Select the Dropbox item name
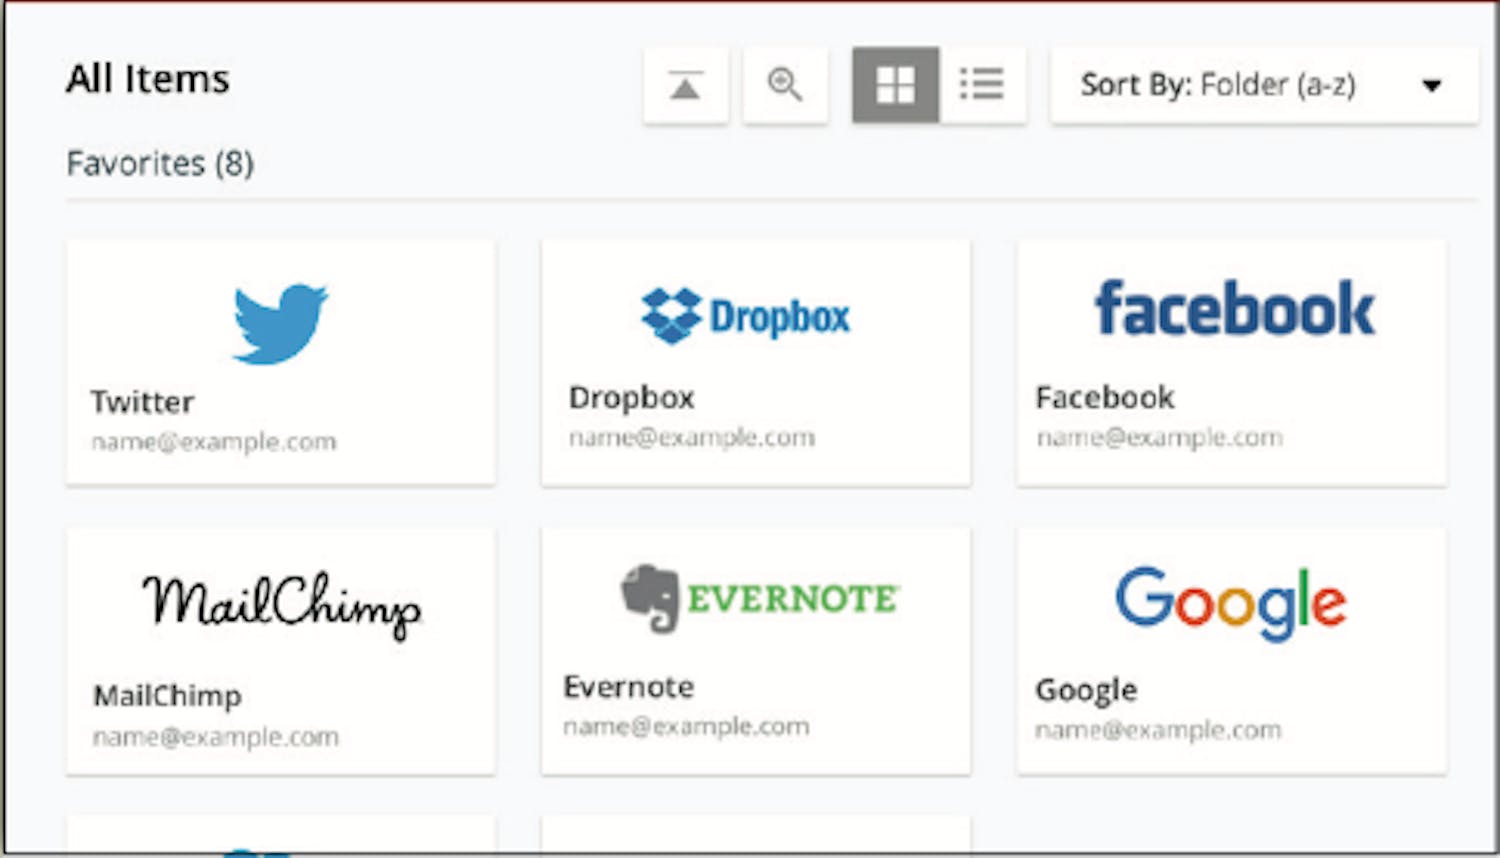 (x=631, y=398)
